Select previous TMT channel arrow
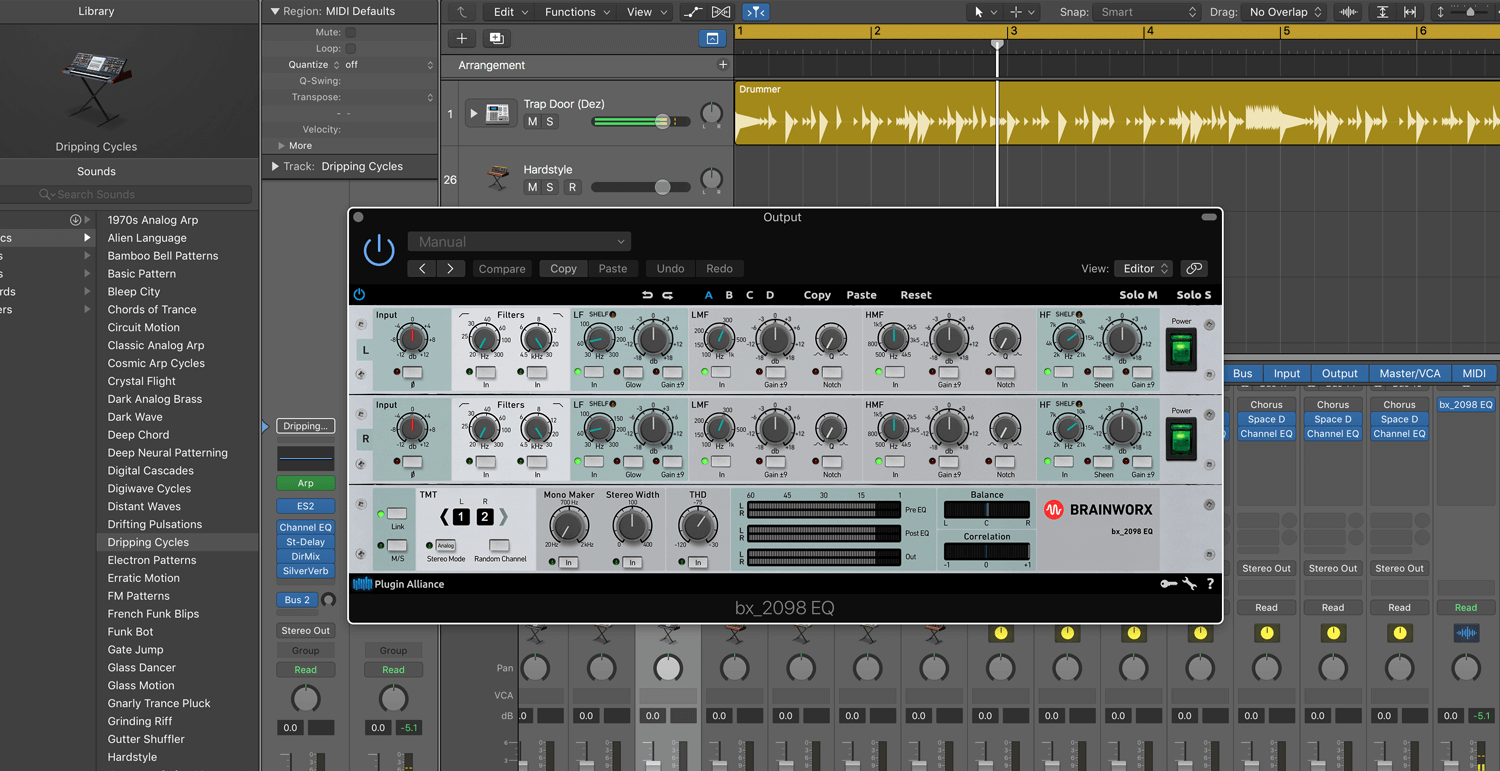1500x771 pixels. click(x=445, y=517)
